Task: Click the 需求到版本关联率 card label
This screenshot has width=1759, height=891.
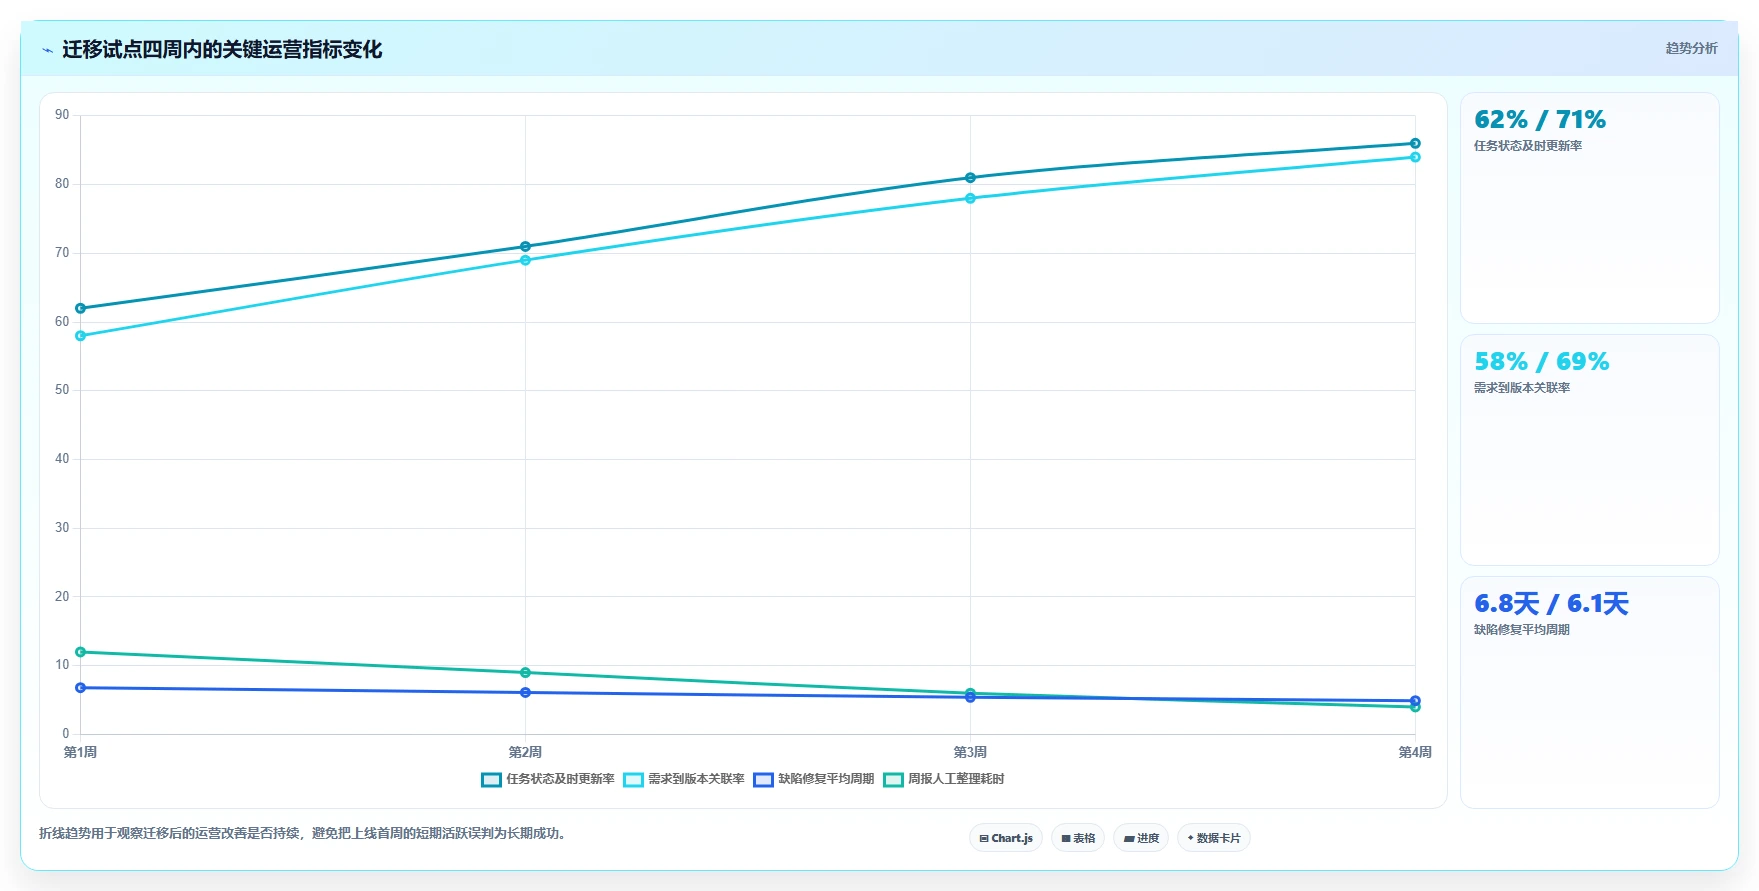Action: [x=1522, y=388]
